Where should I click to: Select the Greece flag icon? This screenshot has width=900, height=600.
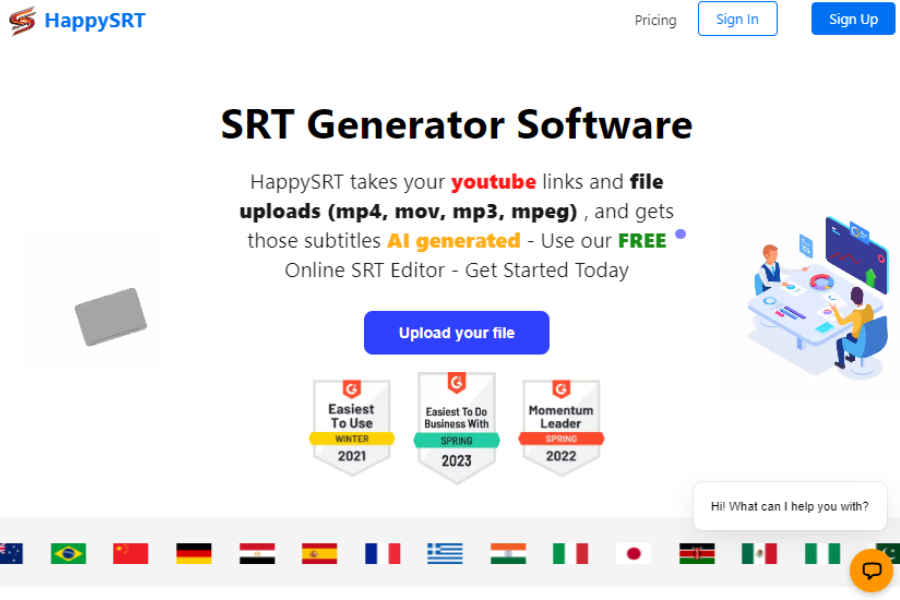click(445, 553)
